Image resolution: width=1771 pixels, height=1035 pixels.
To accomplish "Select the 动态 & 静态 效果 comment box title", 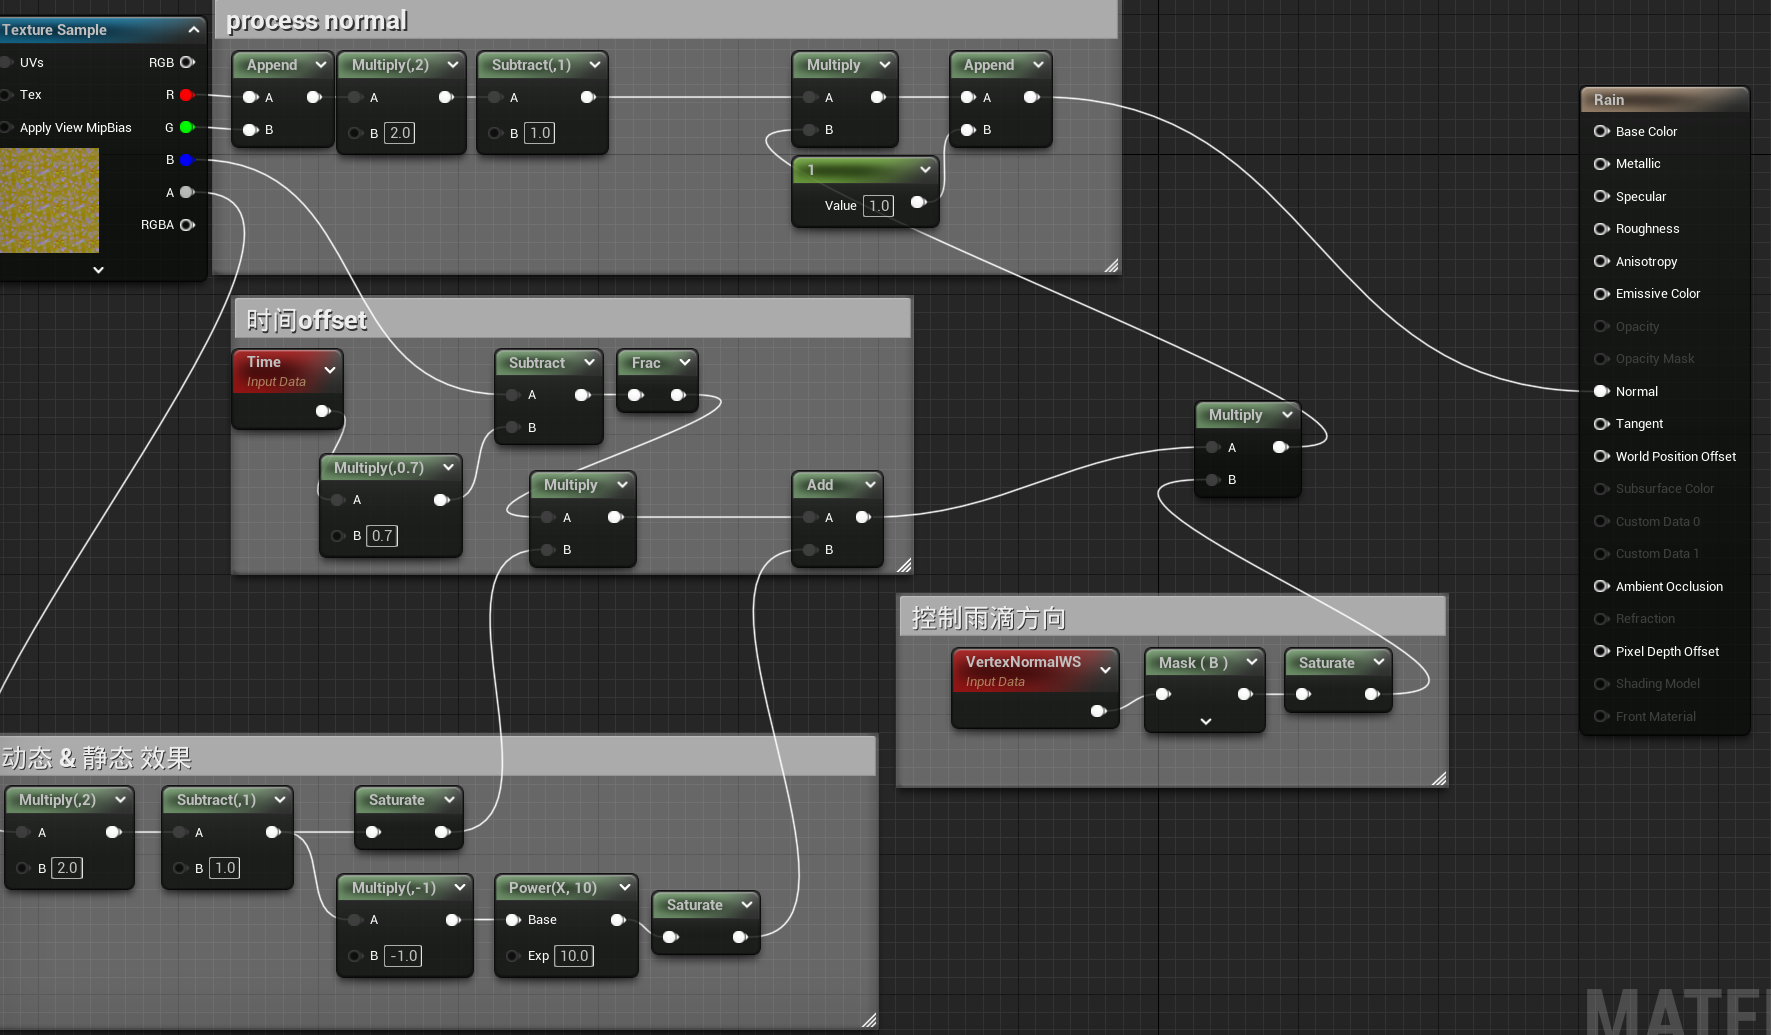I will [96, 758].
